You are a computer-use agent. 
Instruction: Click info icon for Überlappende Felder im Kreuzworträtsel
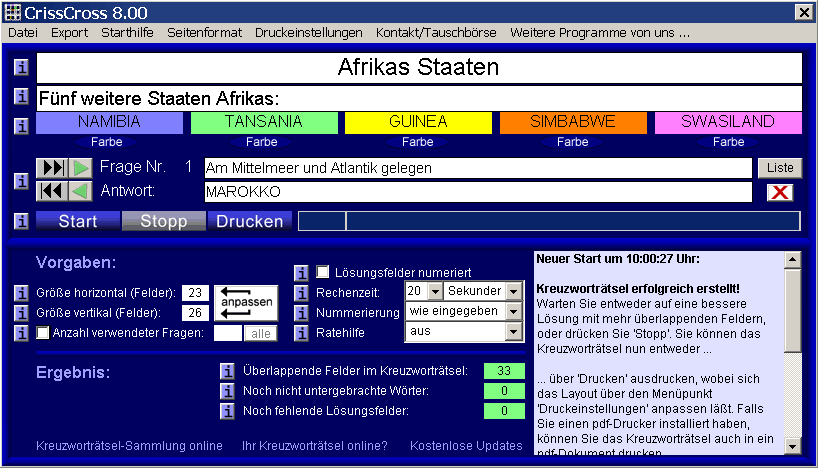(x=226, y=371)
